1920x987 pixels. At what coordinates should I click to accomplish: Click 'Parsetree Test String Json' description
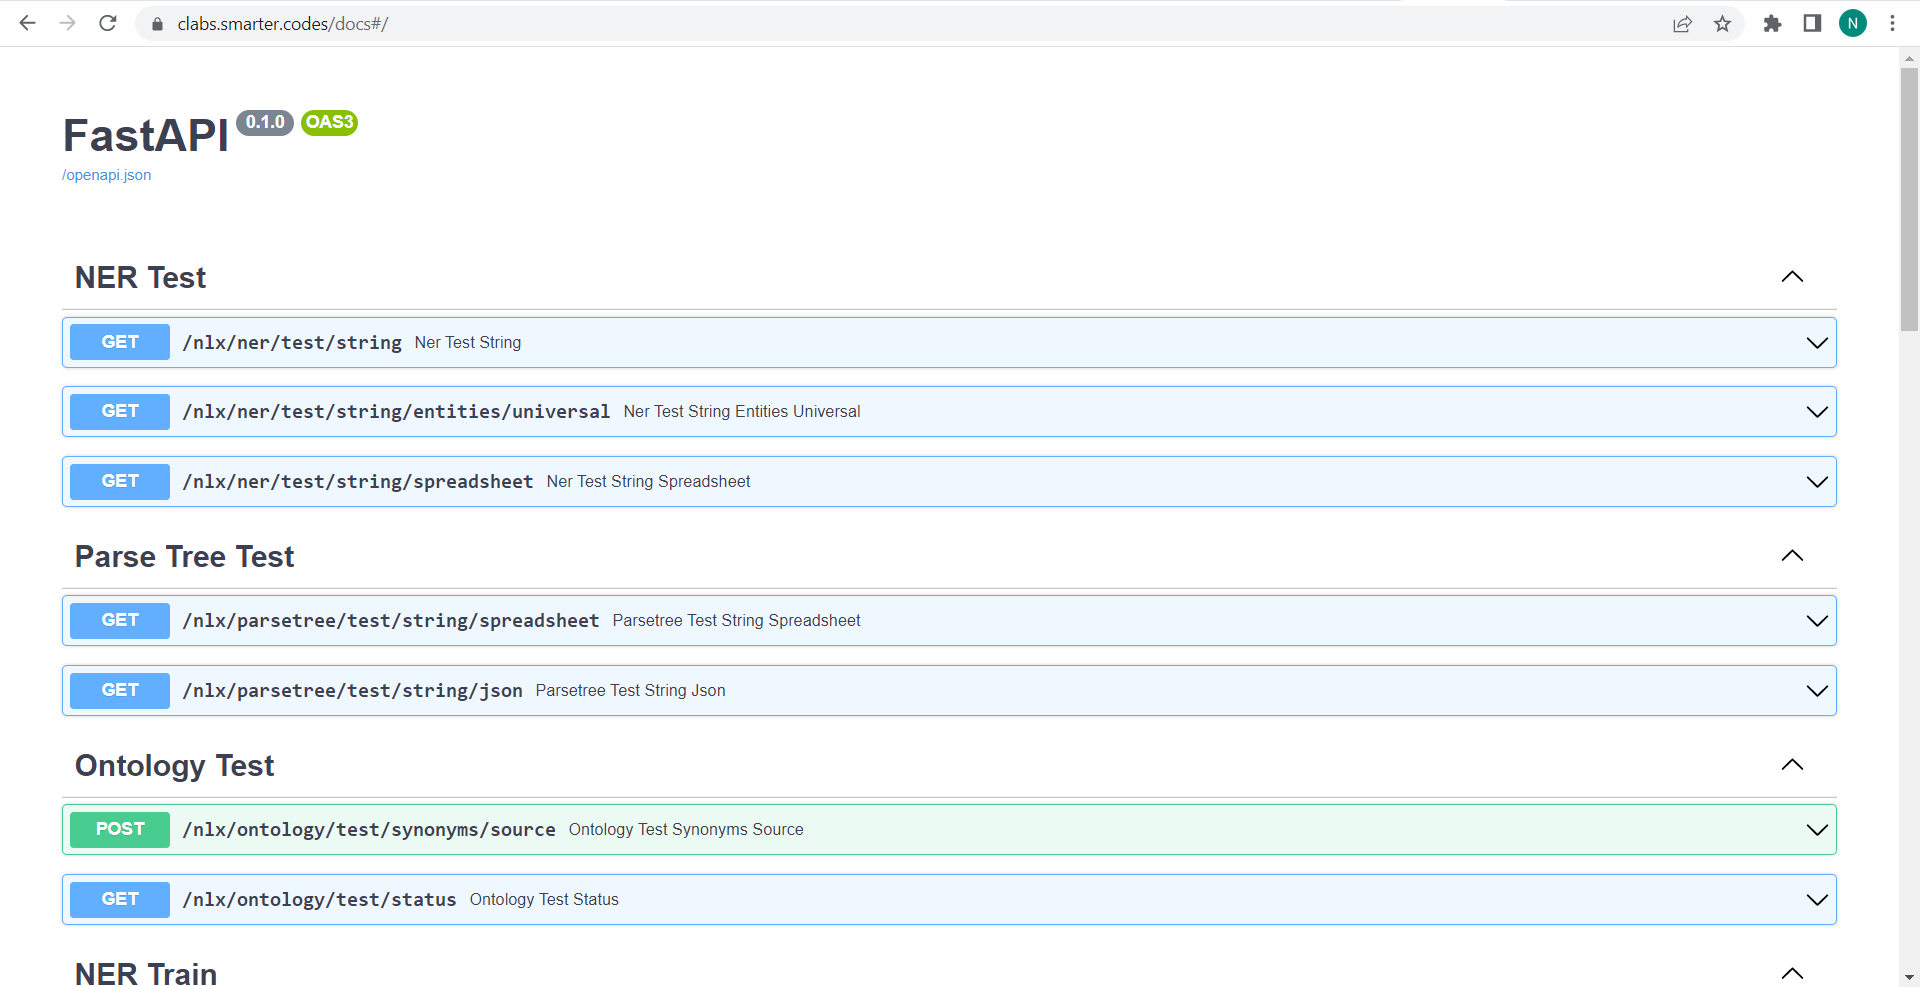point(631,691)
